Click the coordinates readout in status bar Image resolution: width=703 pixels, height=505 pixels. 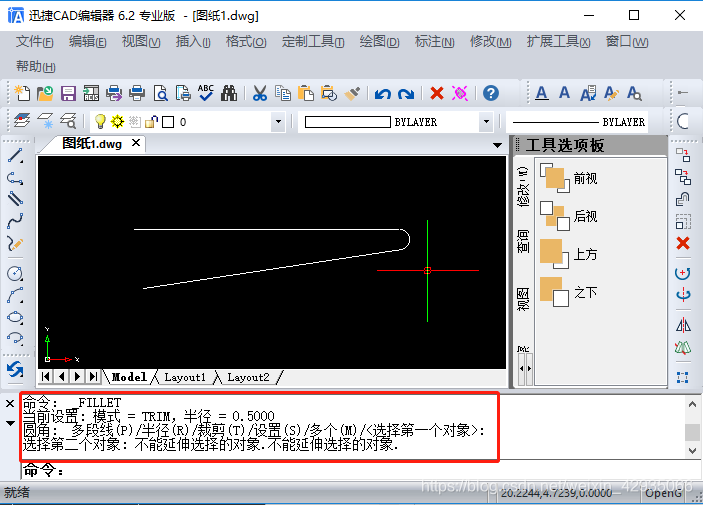point(556,493)
